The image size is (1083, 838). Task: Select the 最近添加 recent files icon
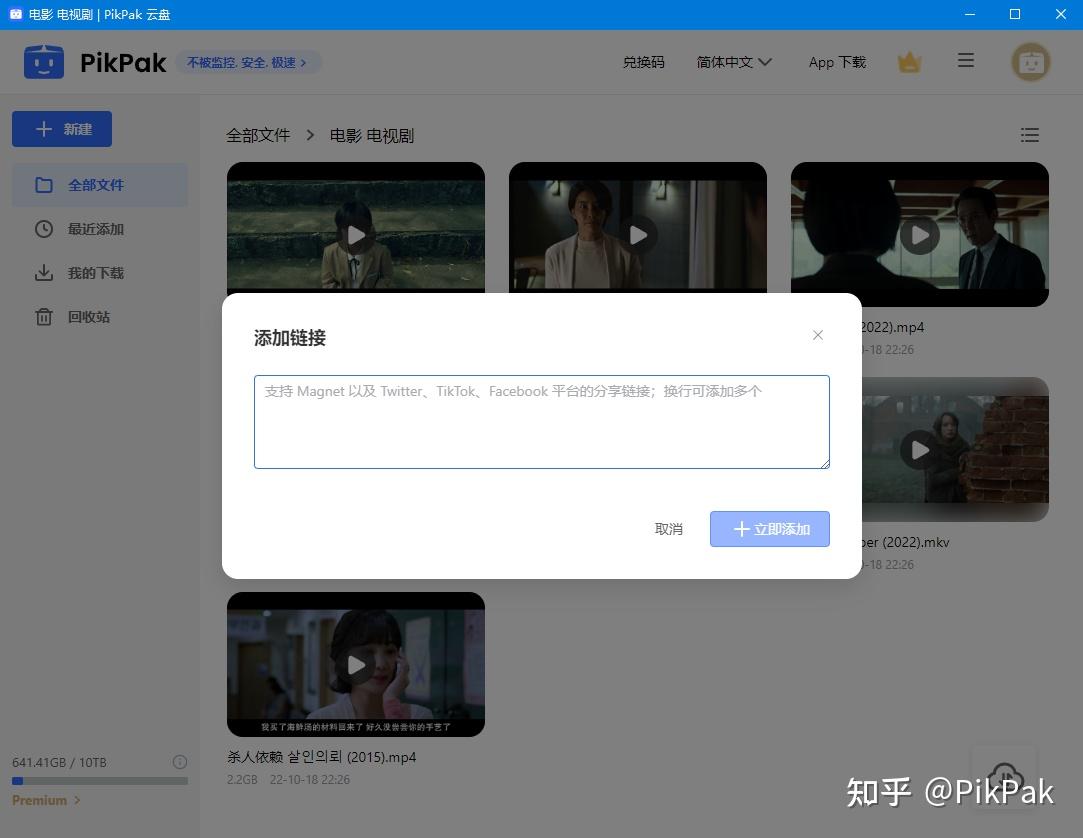click(x=44, y=228)
